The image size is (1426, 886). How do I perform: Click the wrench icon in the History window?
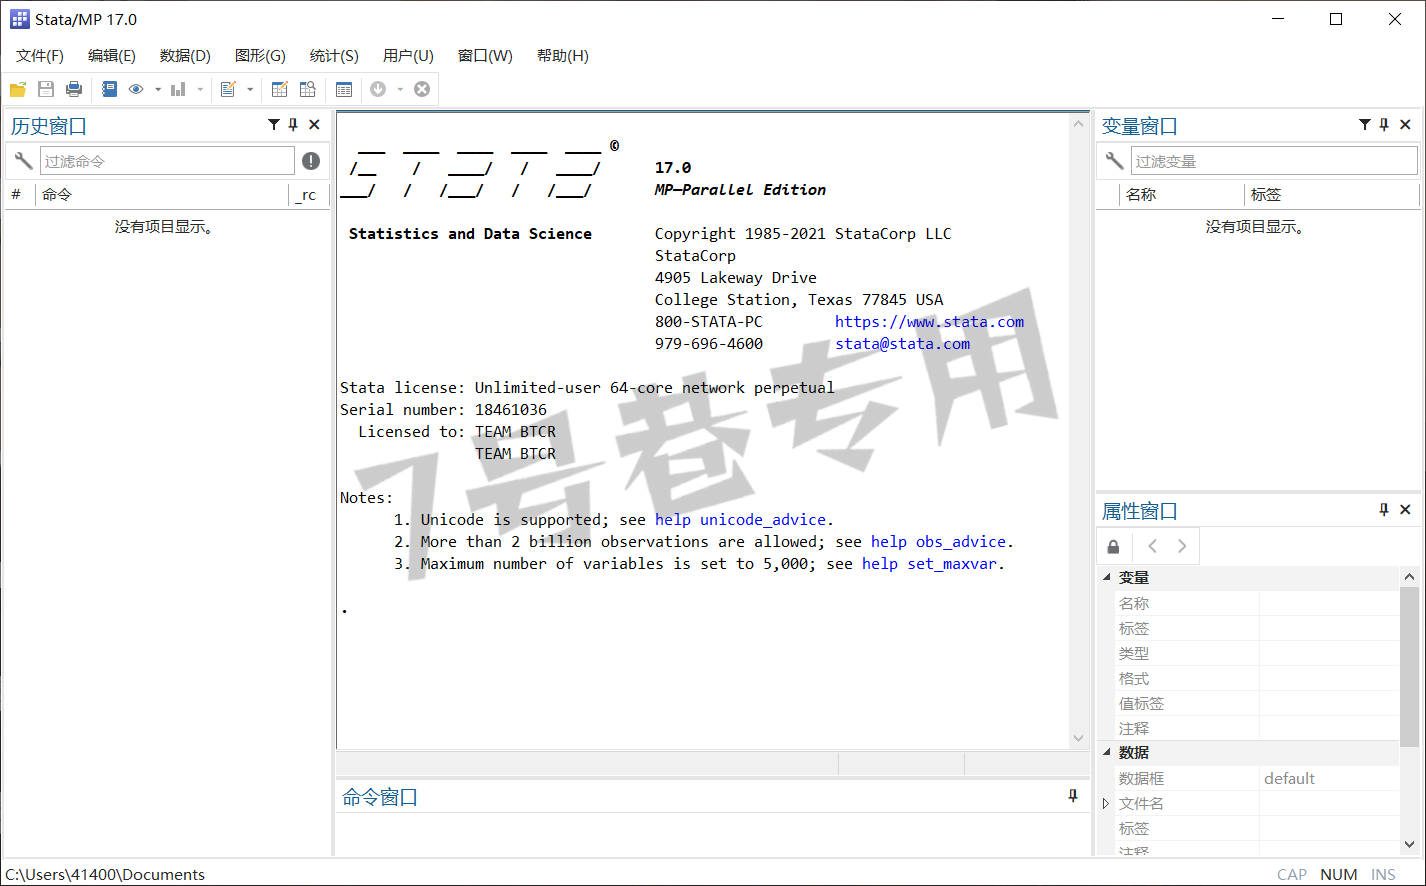[23, 160]
